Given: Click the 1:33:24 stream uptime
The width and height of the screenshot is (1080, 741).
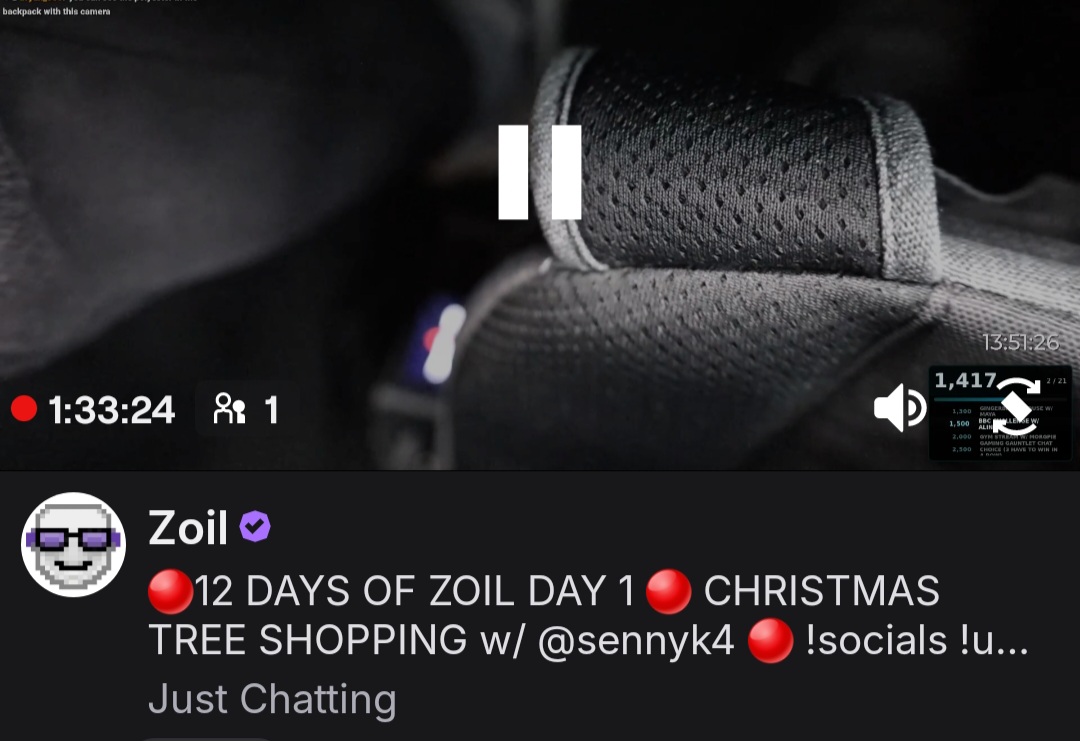Looking at the screenshot, I should click(112, 410).
